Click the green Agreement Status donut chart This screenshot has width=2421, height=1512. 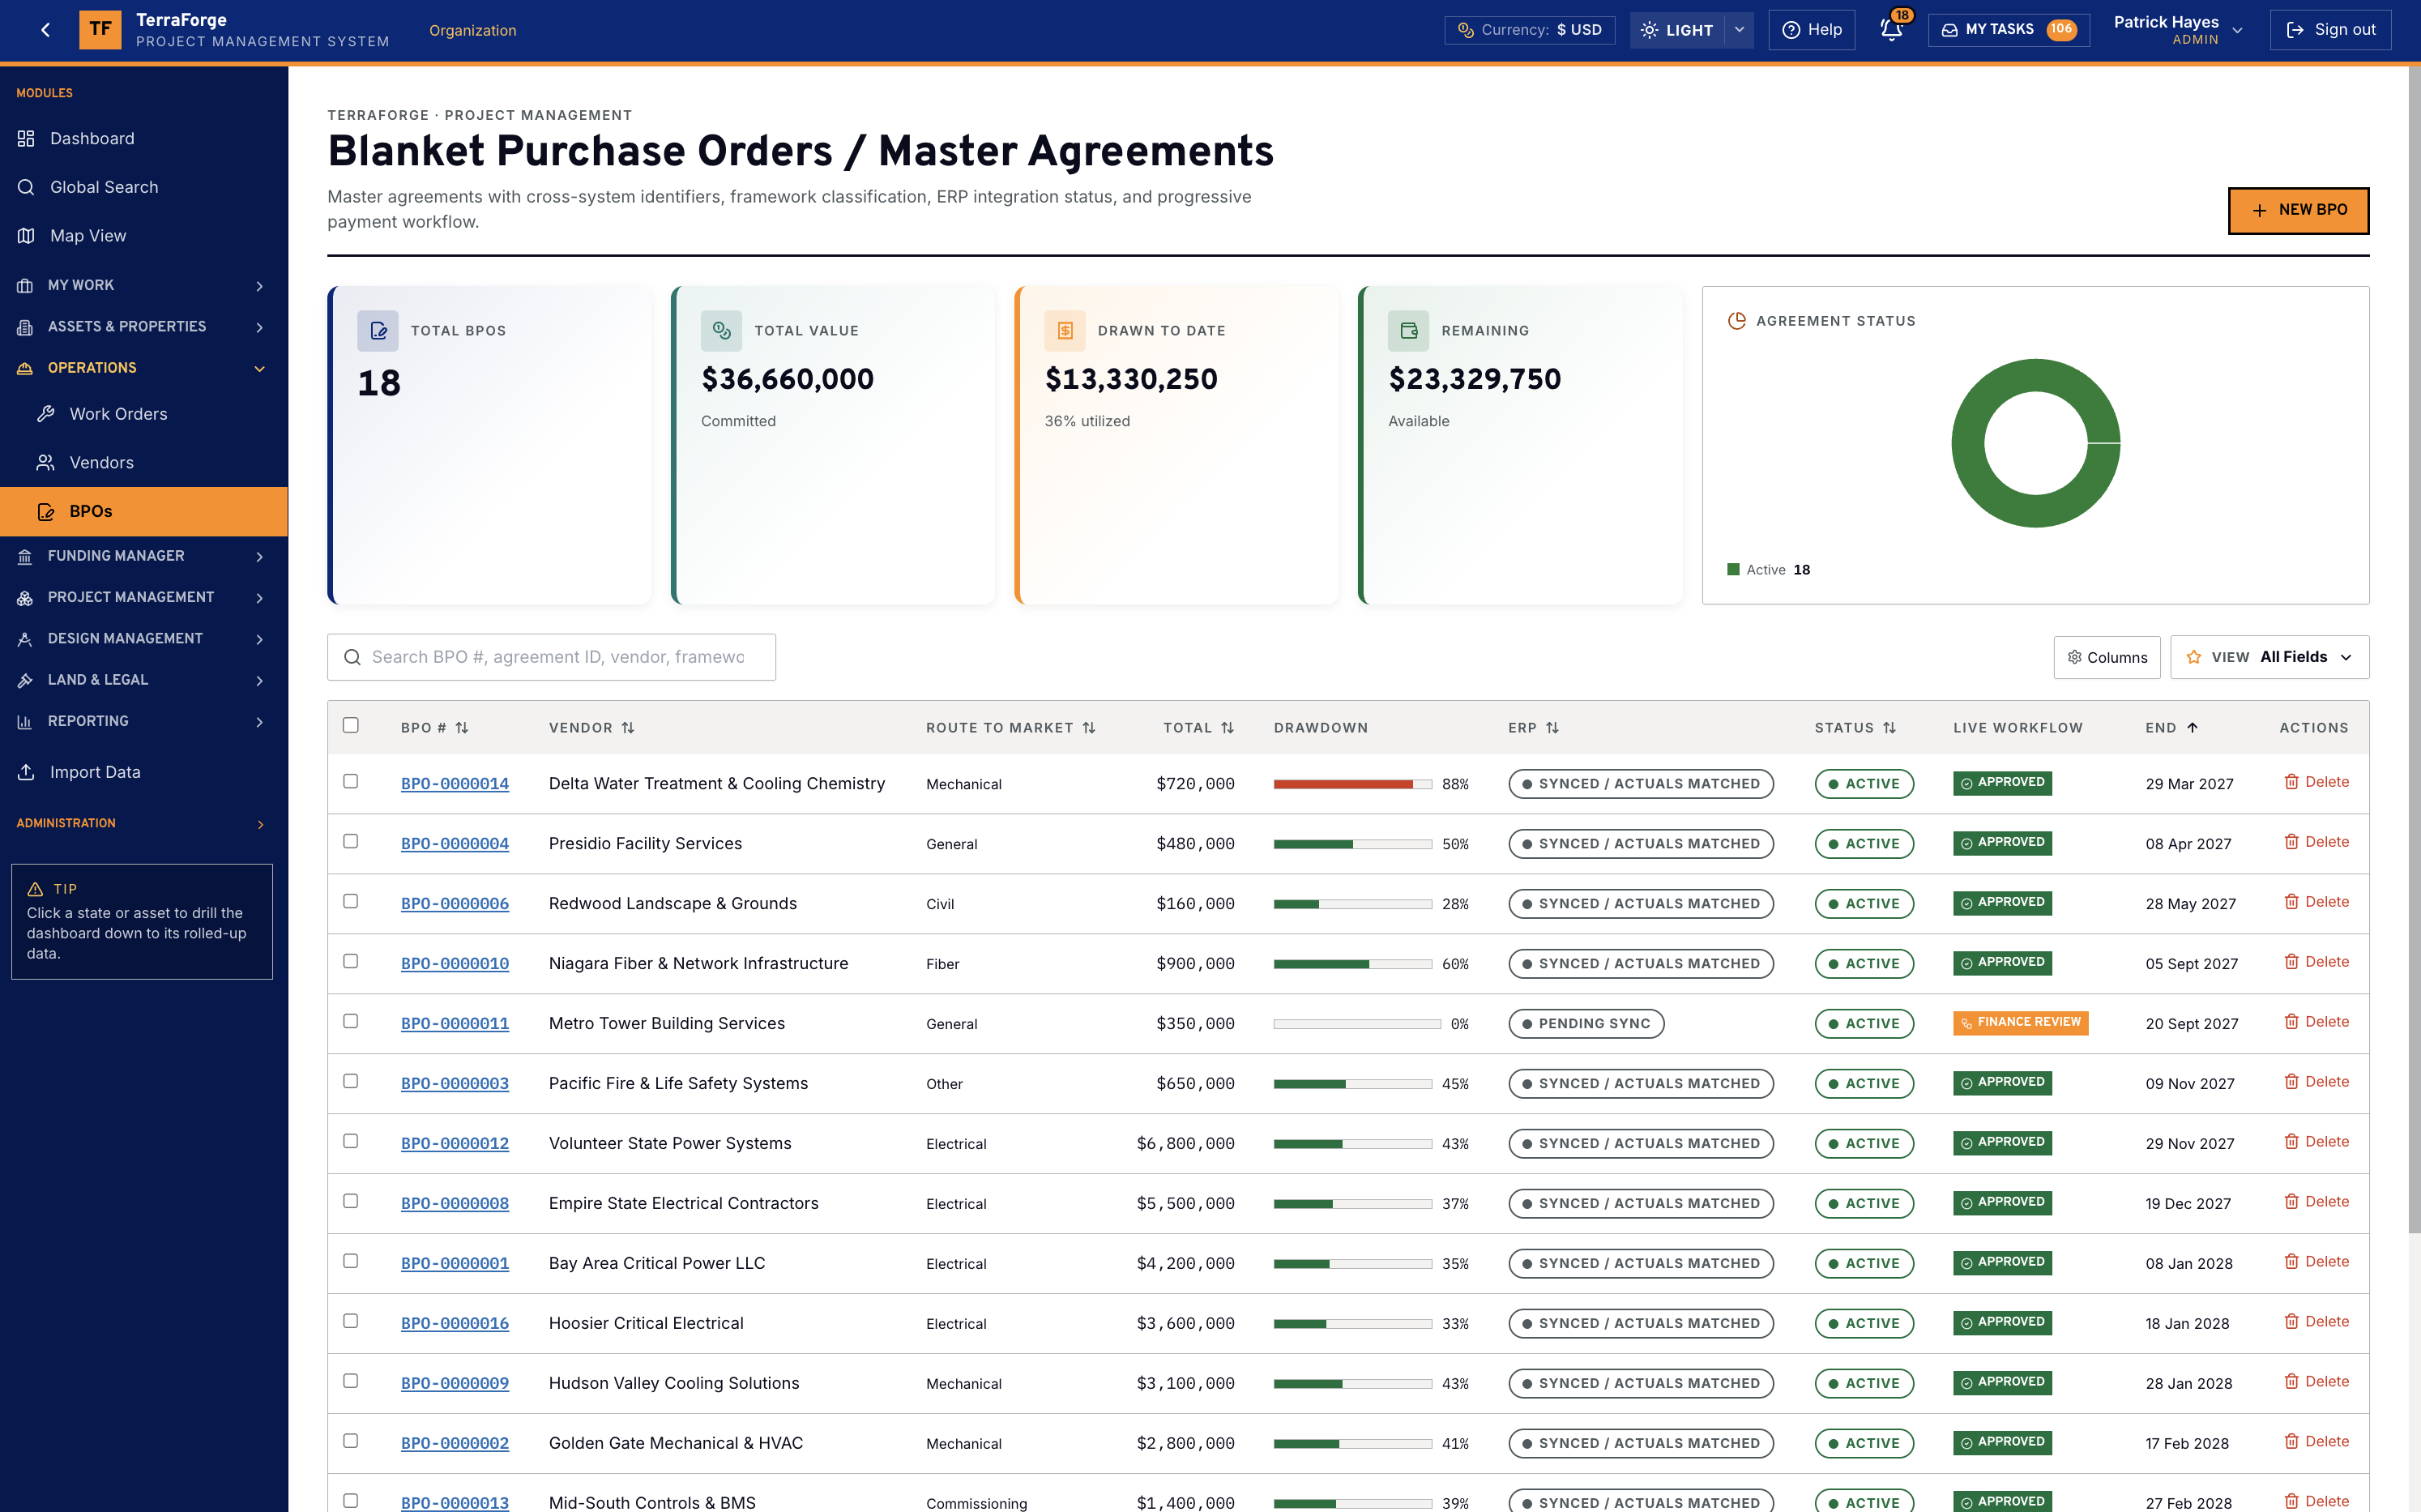(2036, 443)
